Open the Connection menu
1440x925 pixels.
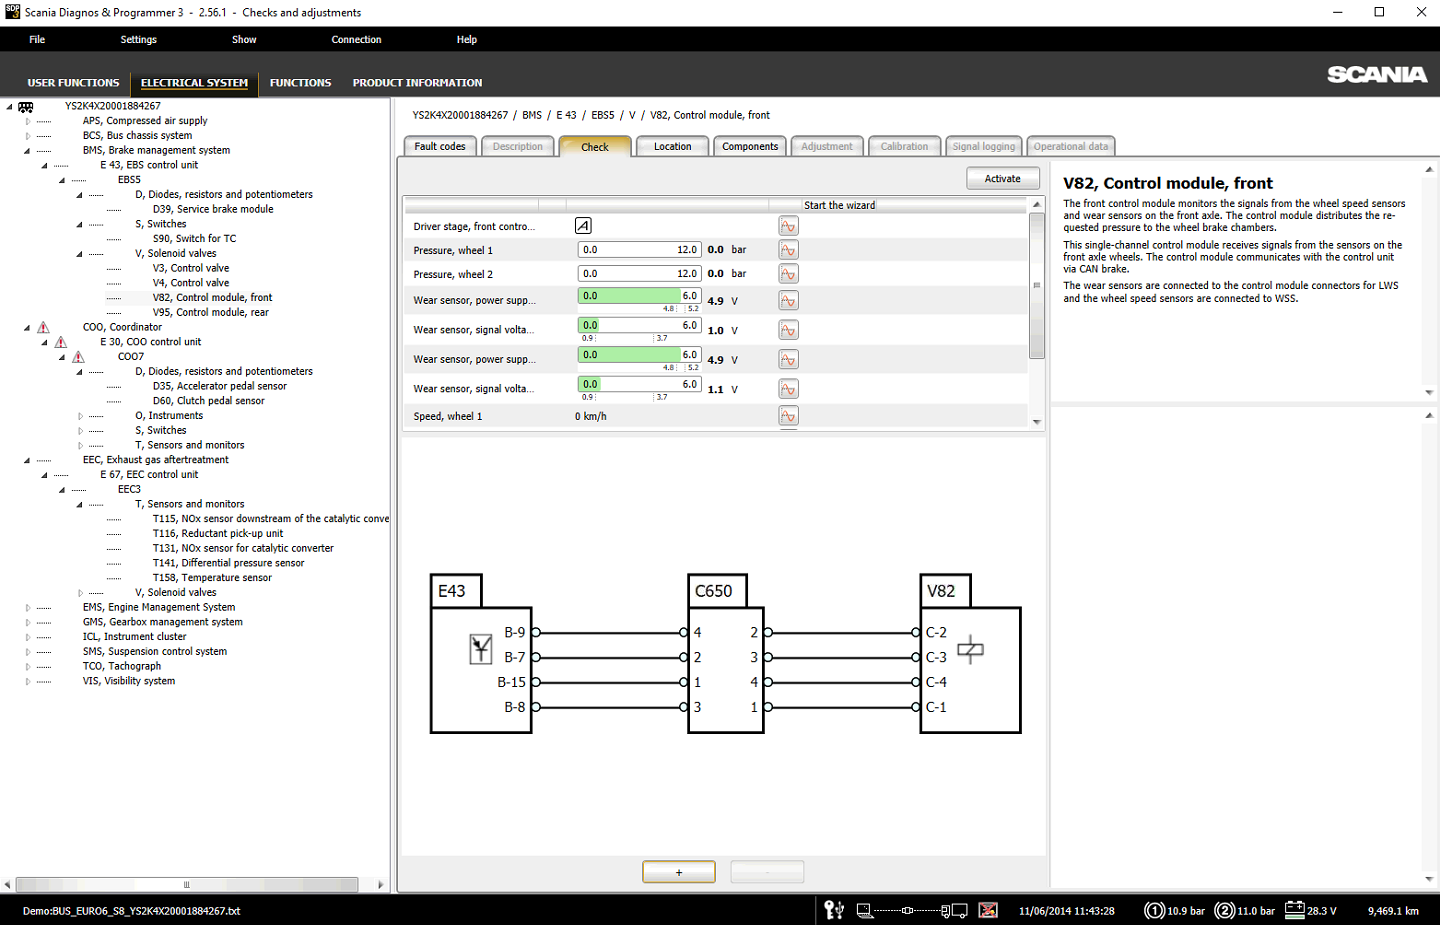coord(356,40)
